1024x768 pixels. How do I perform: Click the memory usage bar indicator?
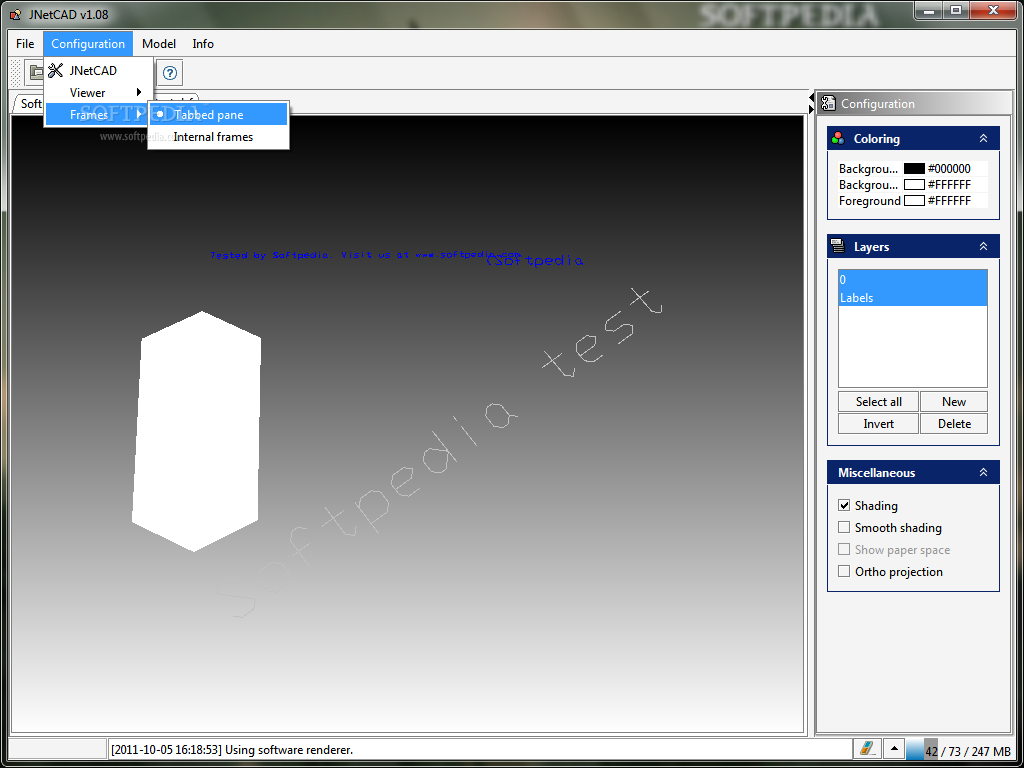pyautogui.click(x=960, y=751)
